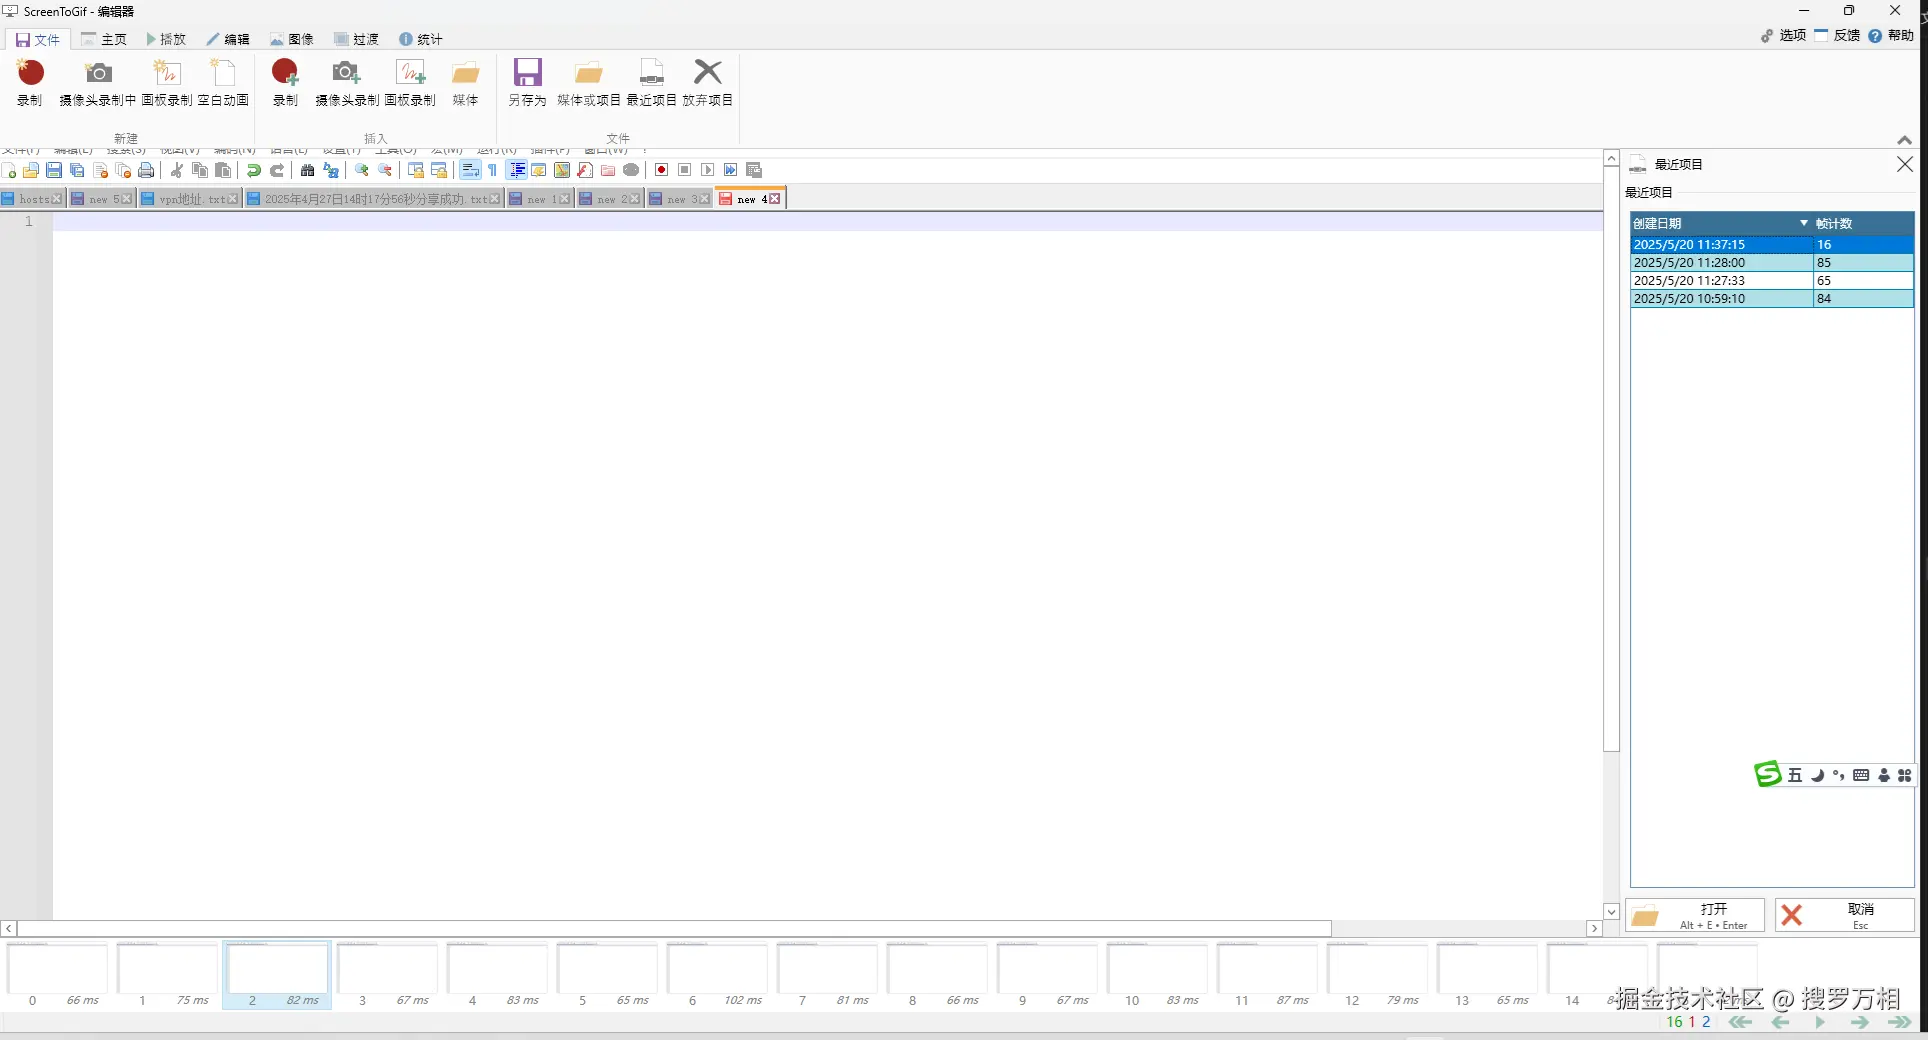1928x1040 pixels.
Task: Go to next frame
Action: point(1860,1022)
